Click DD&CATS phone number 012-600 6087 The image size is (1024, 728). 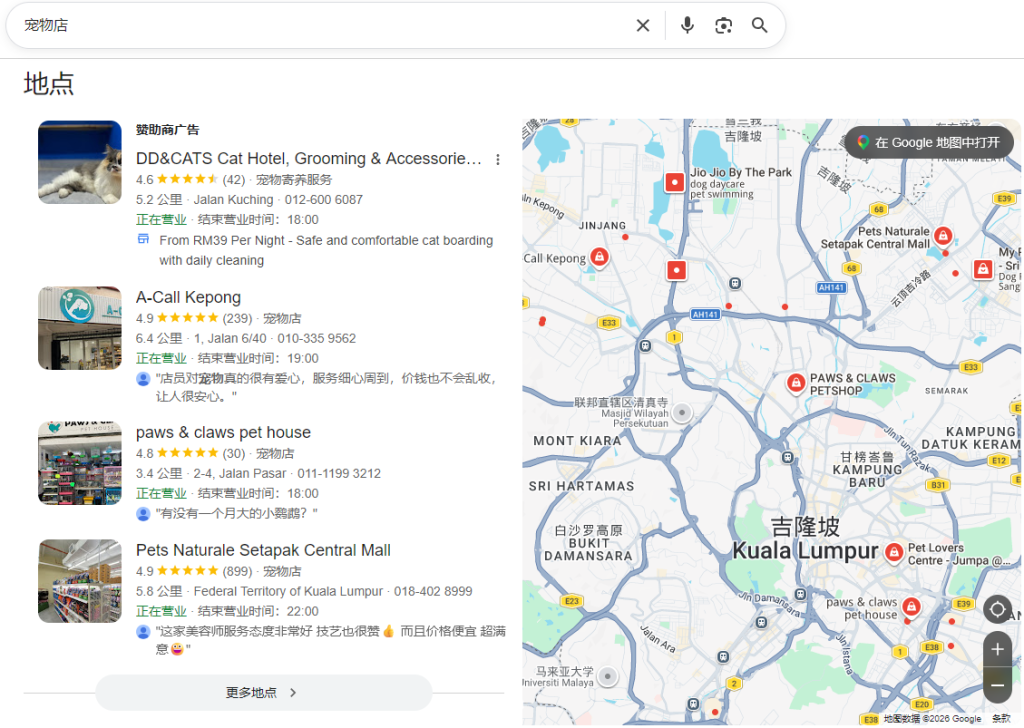click(323, 200)
